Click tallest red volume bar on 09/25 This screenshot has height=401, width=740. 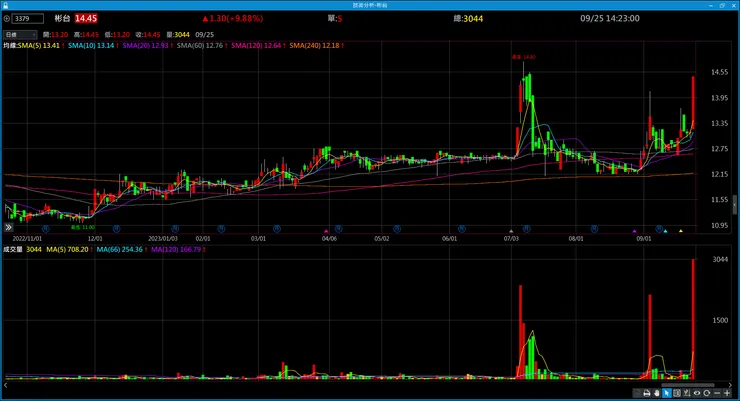click(x=693, y=319)
